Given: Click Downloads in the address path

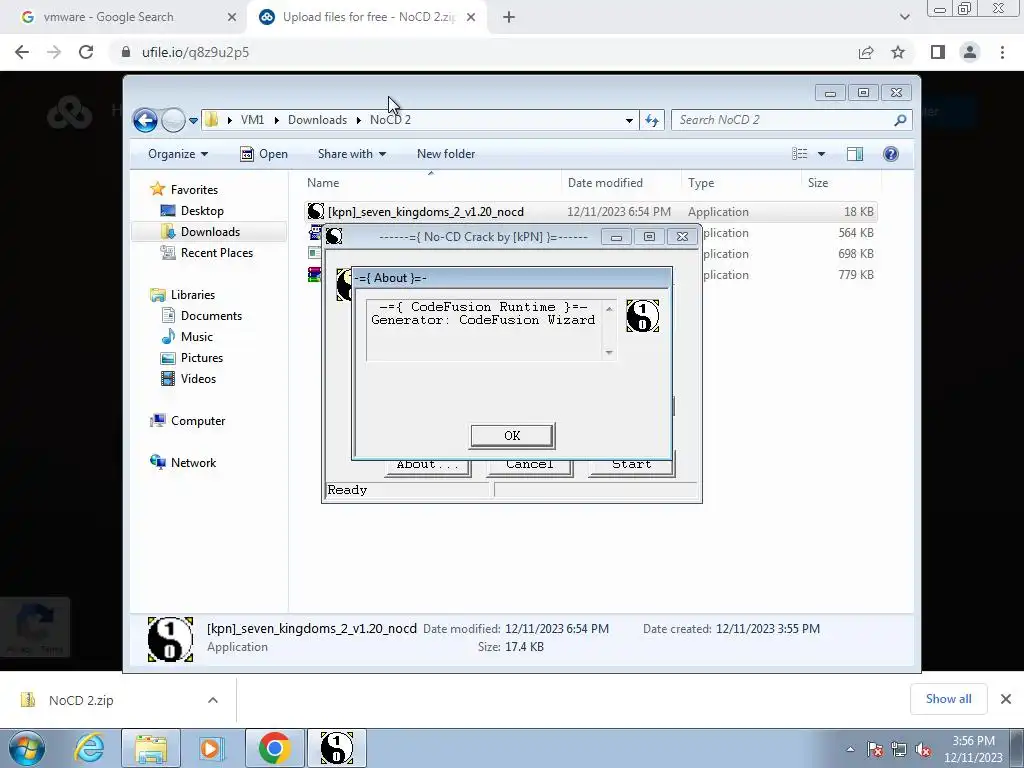Looking at the screenshot, I should tap(317, 120).
